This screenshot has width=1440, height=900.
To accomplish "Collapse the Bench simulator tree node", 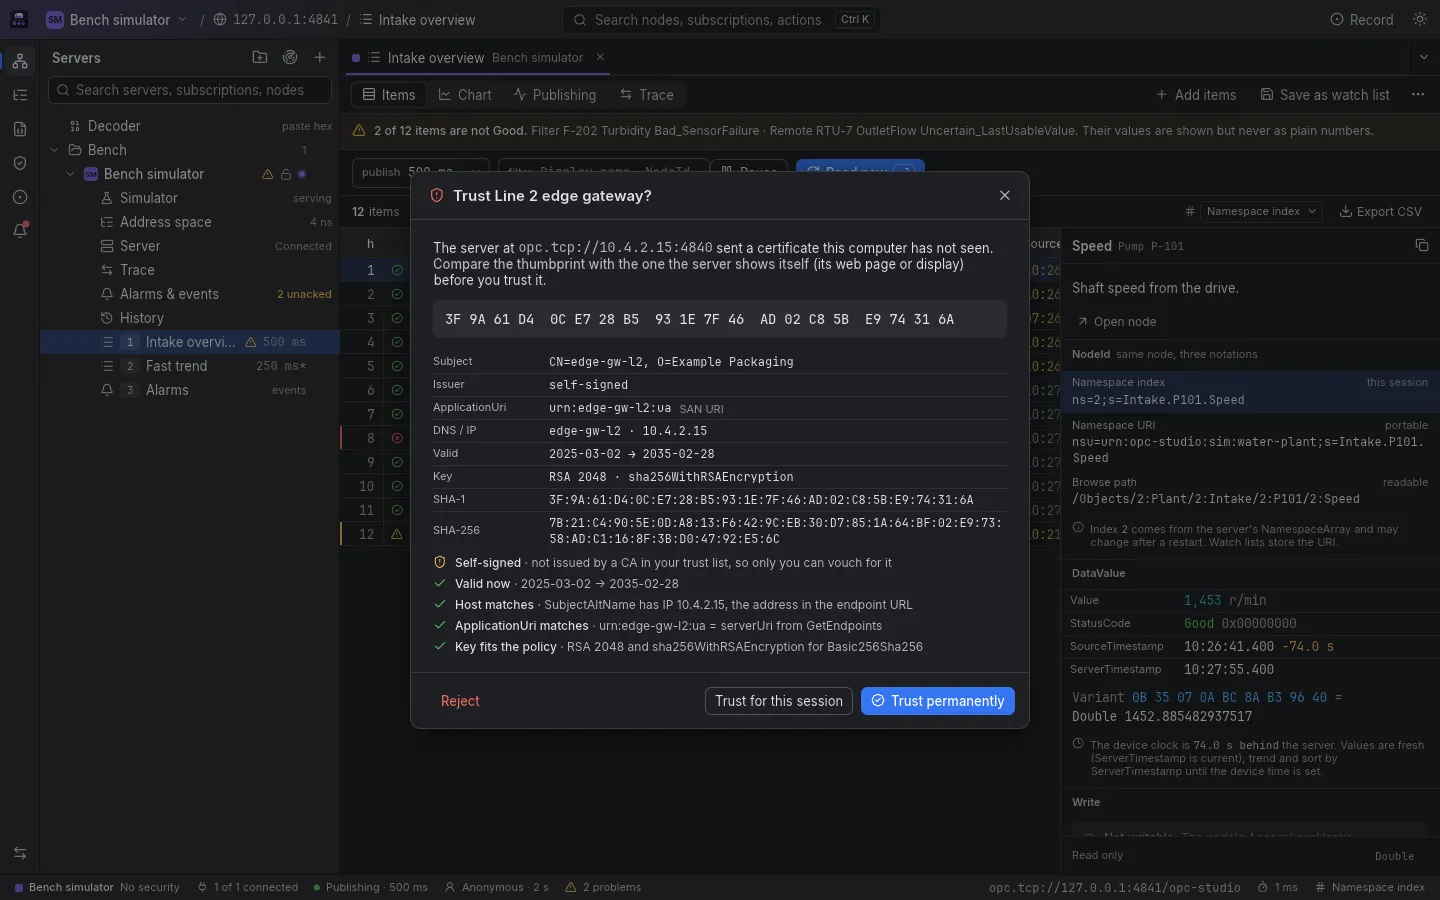I will (70, 174).
